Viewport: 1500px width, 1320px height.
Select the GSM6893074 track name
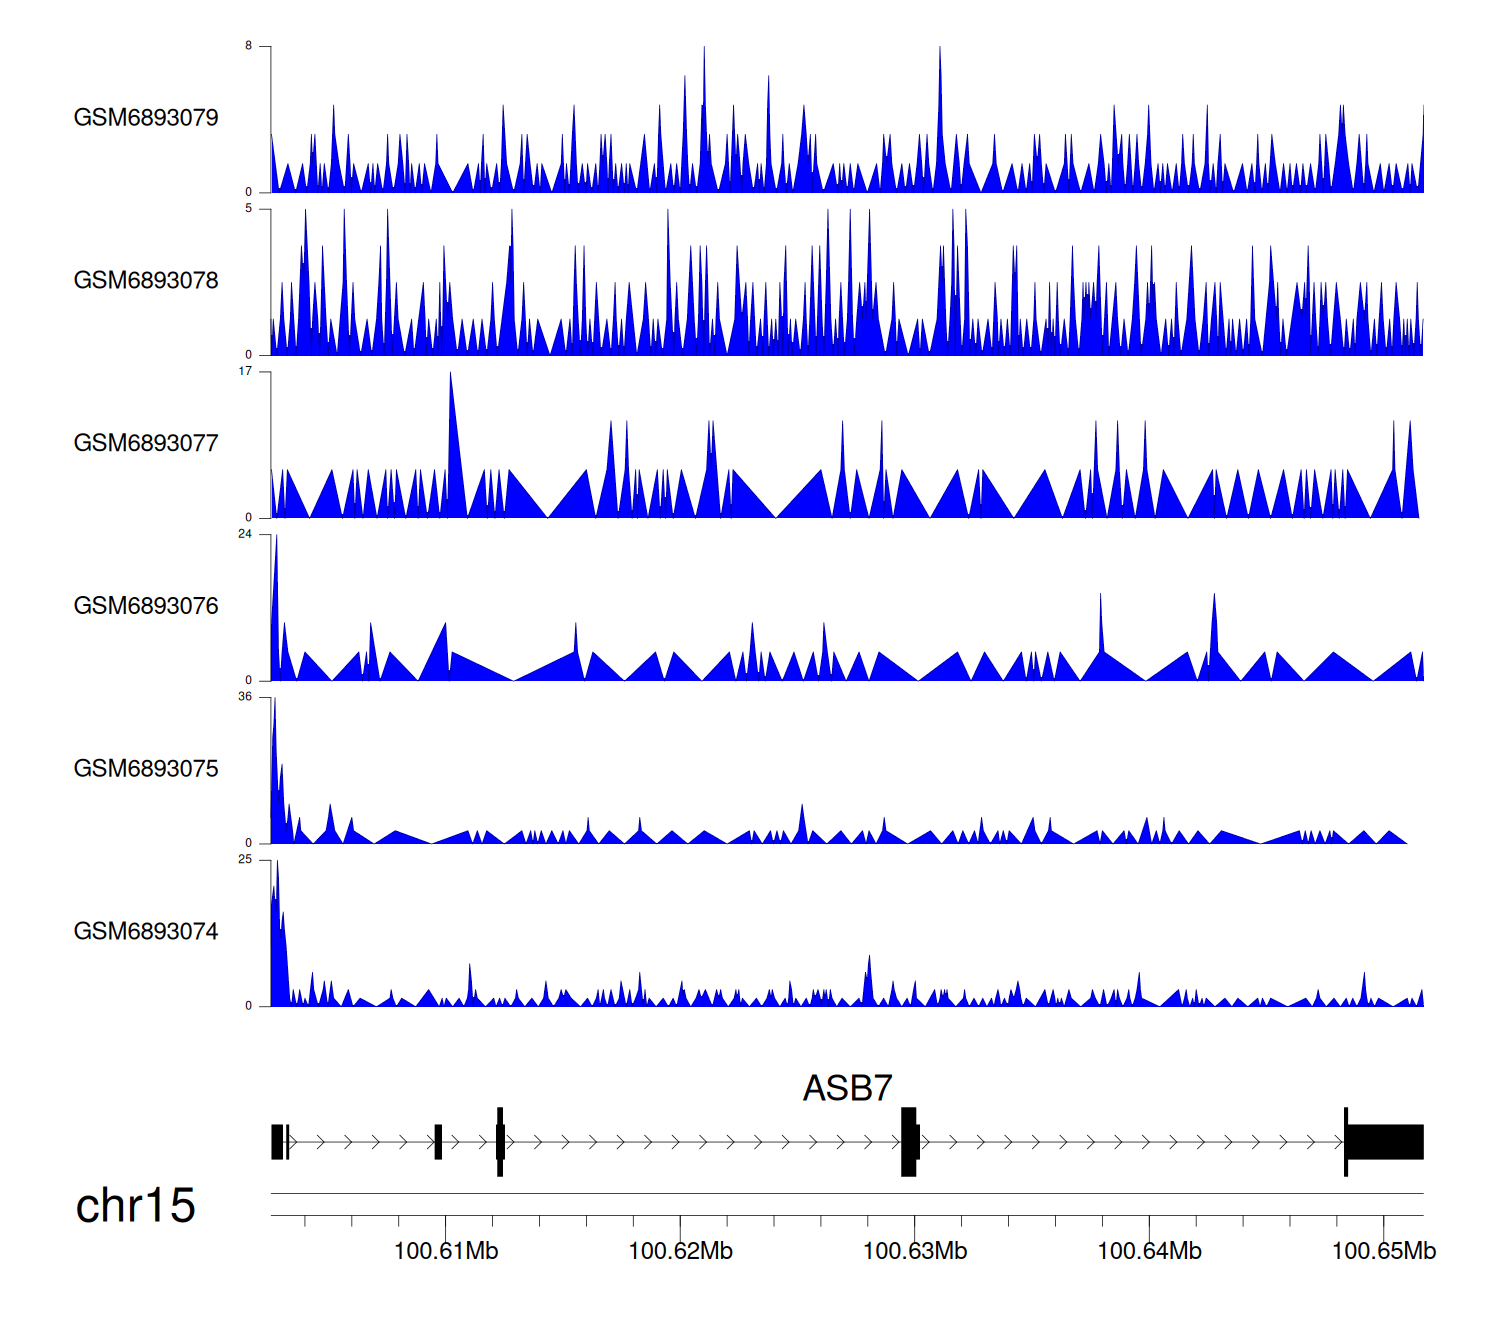(146, 932)
